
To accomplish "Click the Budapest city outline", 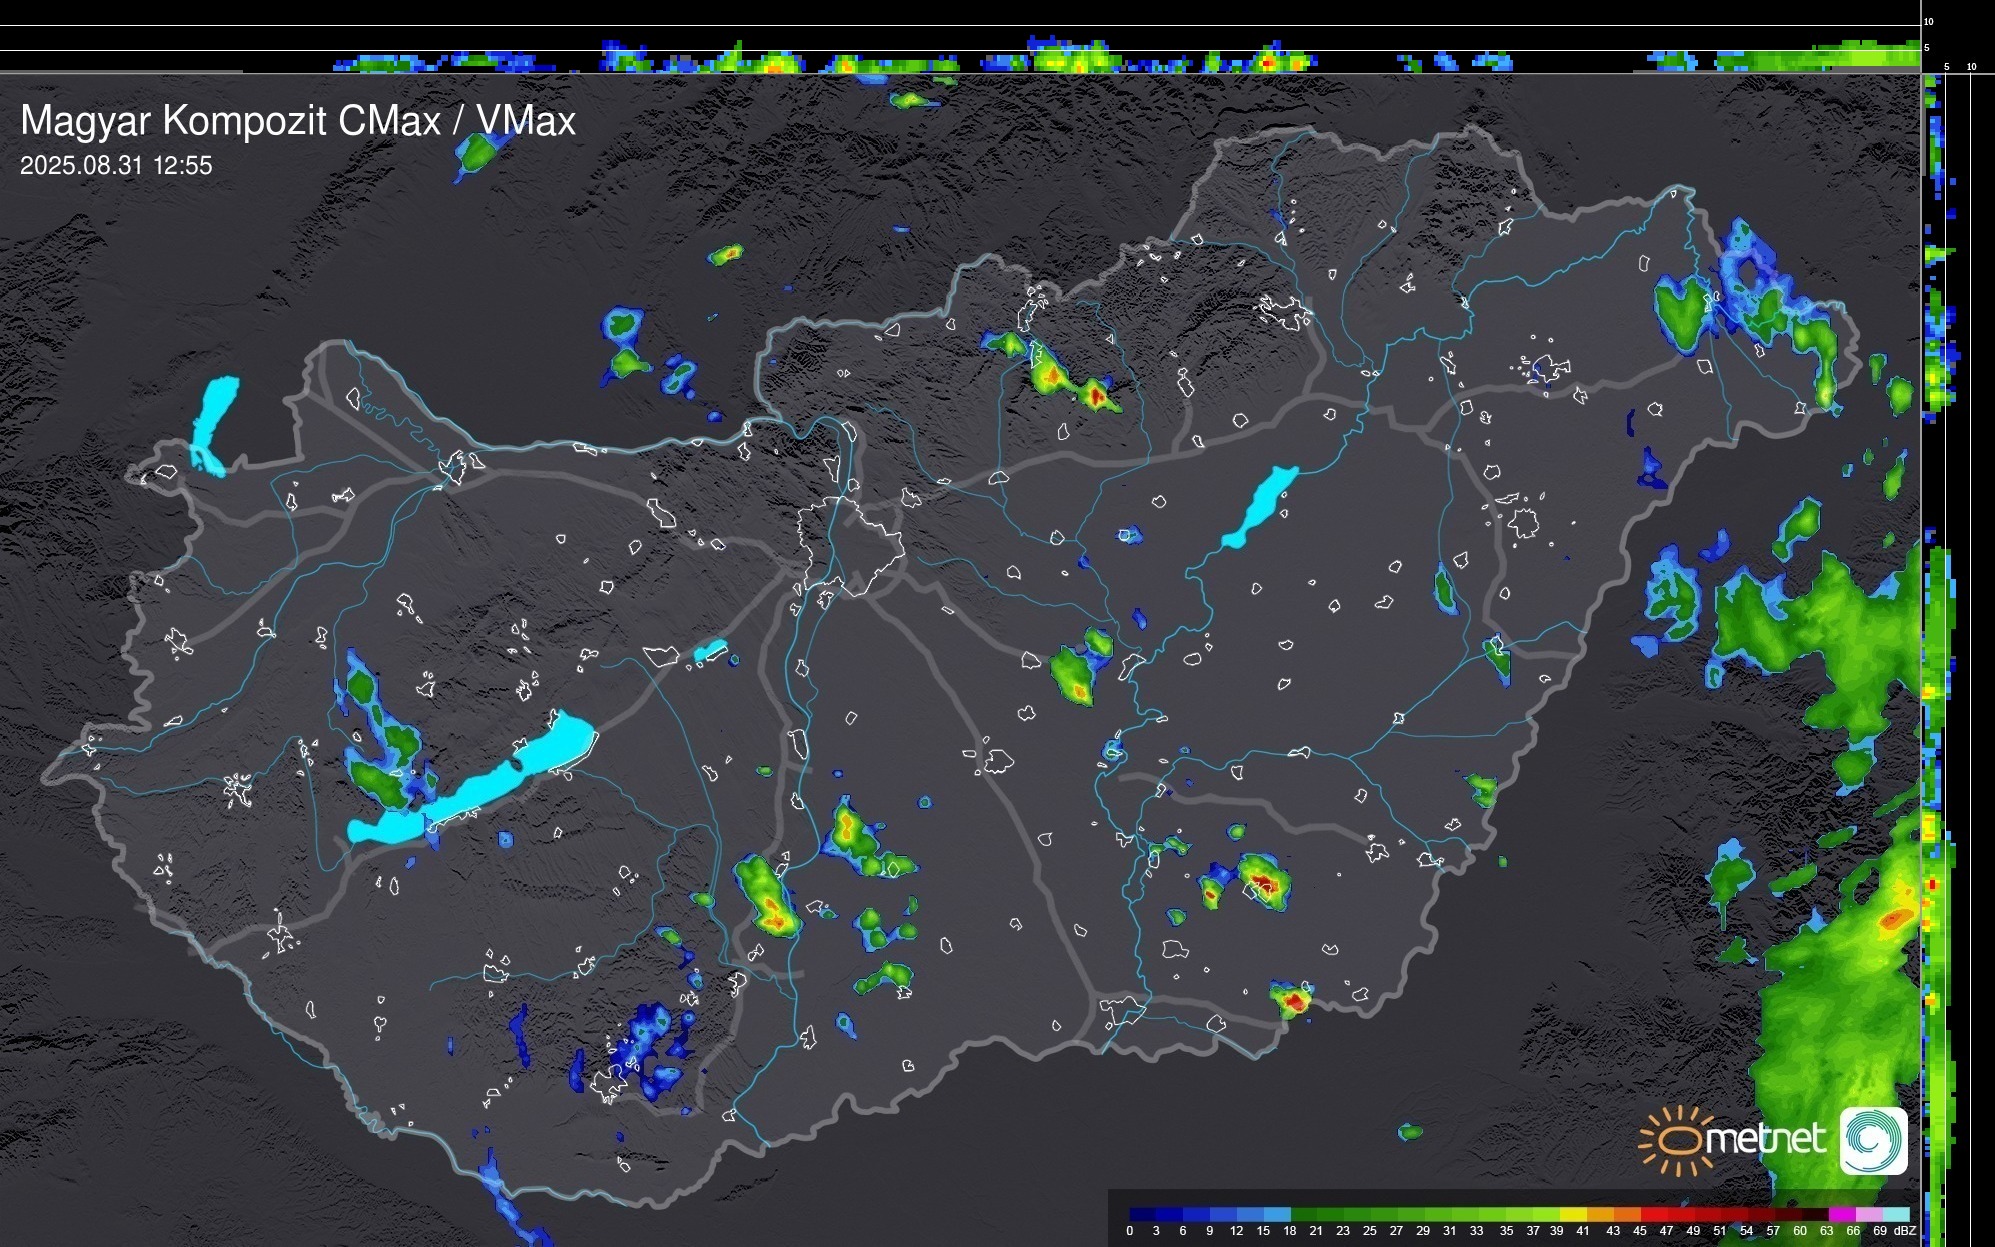I will pos(850,545).
